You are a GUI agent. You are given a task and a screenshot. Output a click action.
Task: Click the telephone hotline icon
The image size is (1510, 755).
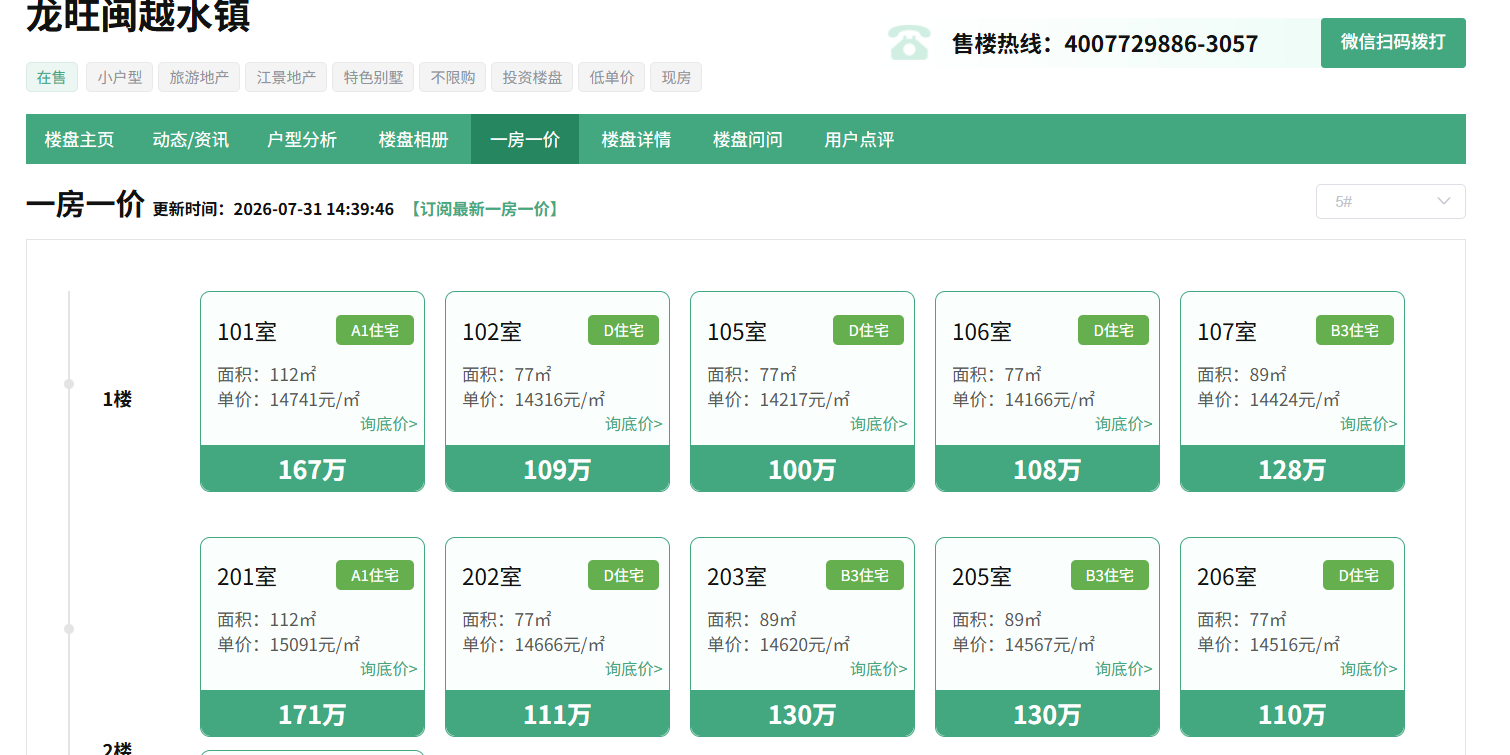pos(908,43)
